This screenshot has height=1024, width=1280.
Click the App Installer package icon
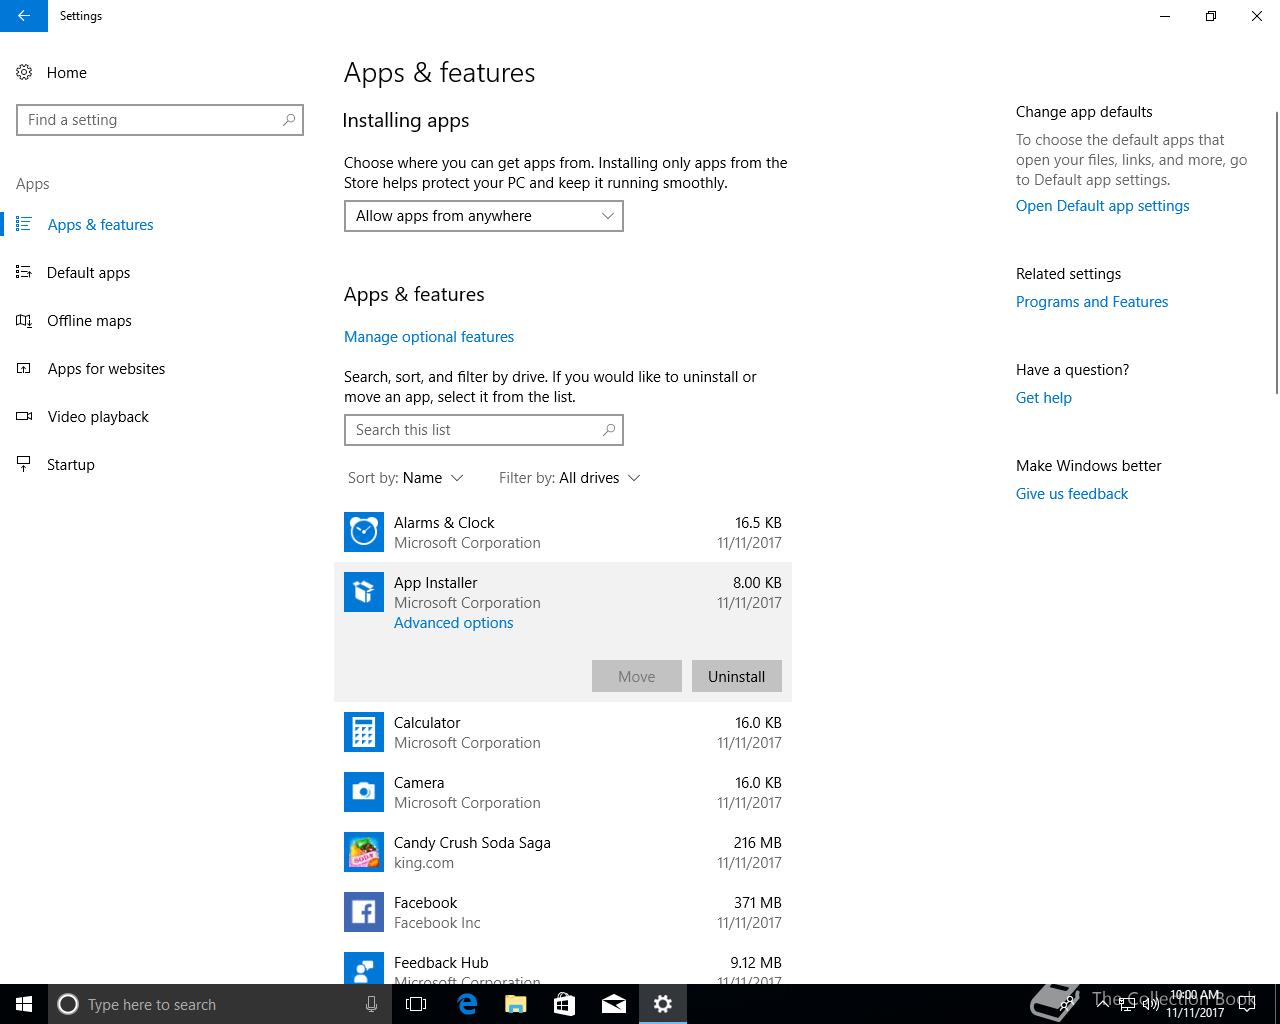click(x=364, y=592)
